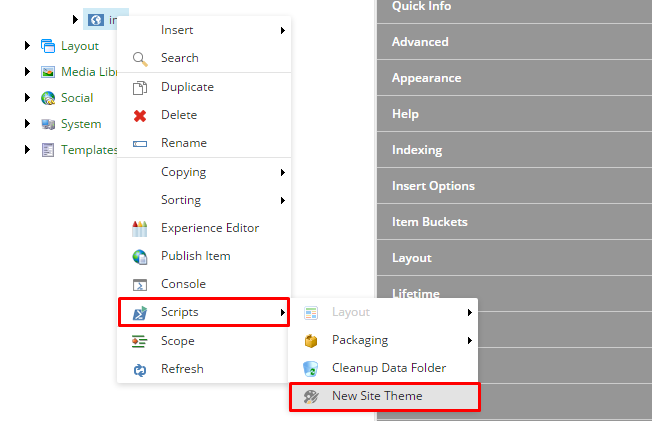Click the Experience Editor crayons icon

pyautogui.click(x=140, y=229)
